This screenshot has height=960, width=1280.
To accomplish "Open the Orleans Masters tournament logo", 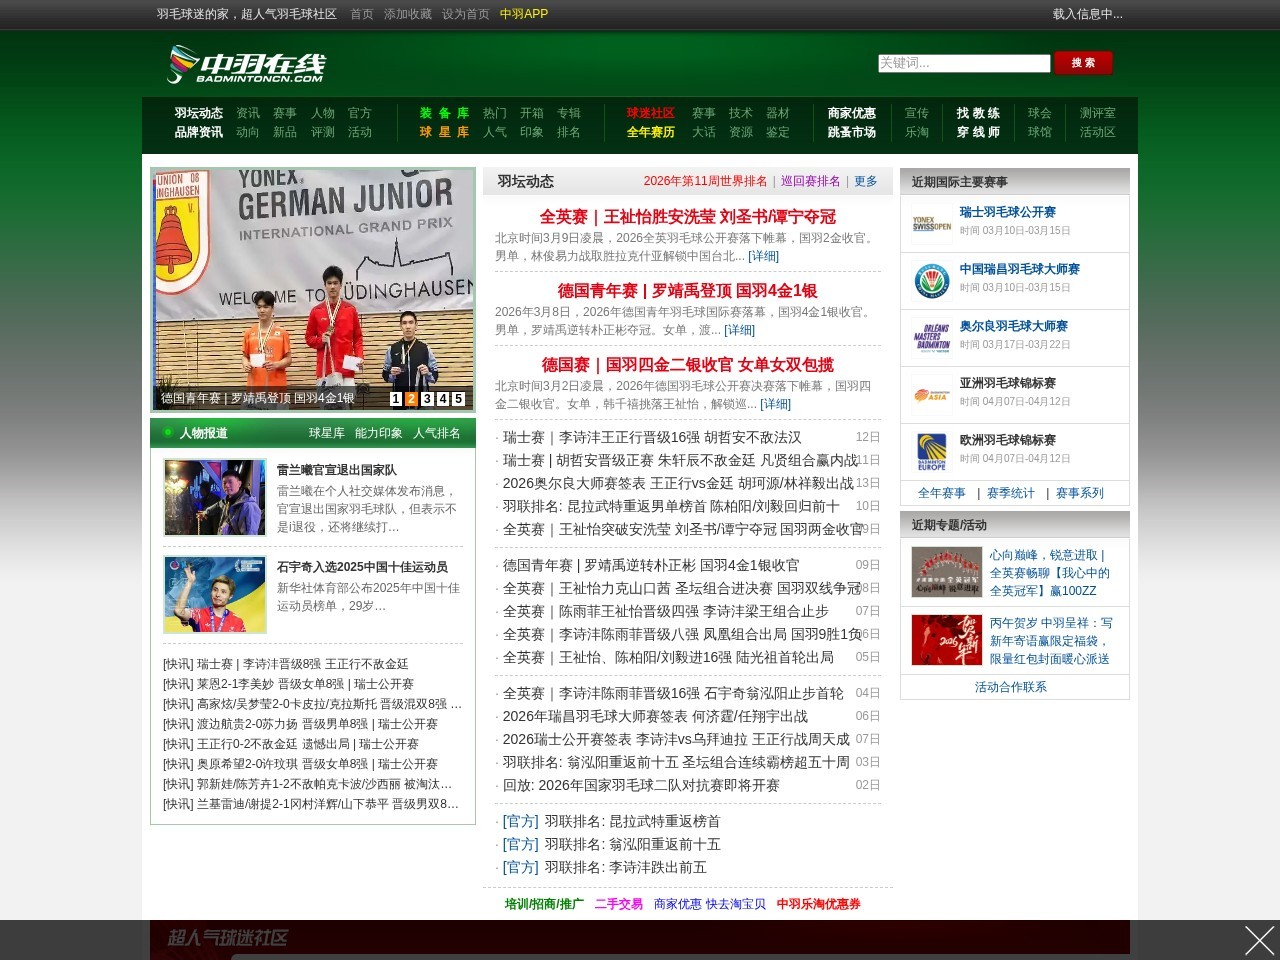I will [x=931, y=338].
